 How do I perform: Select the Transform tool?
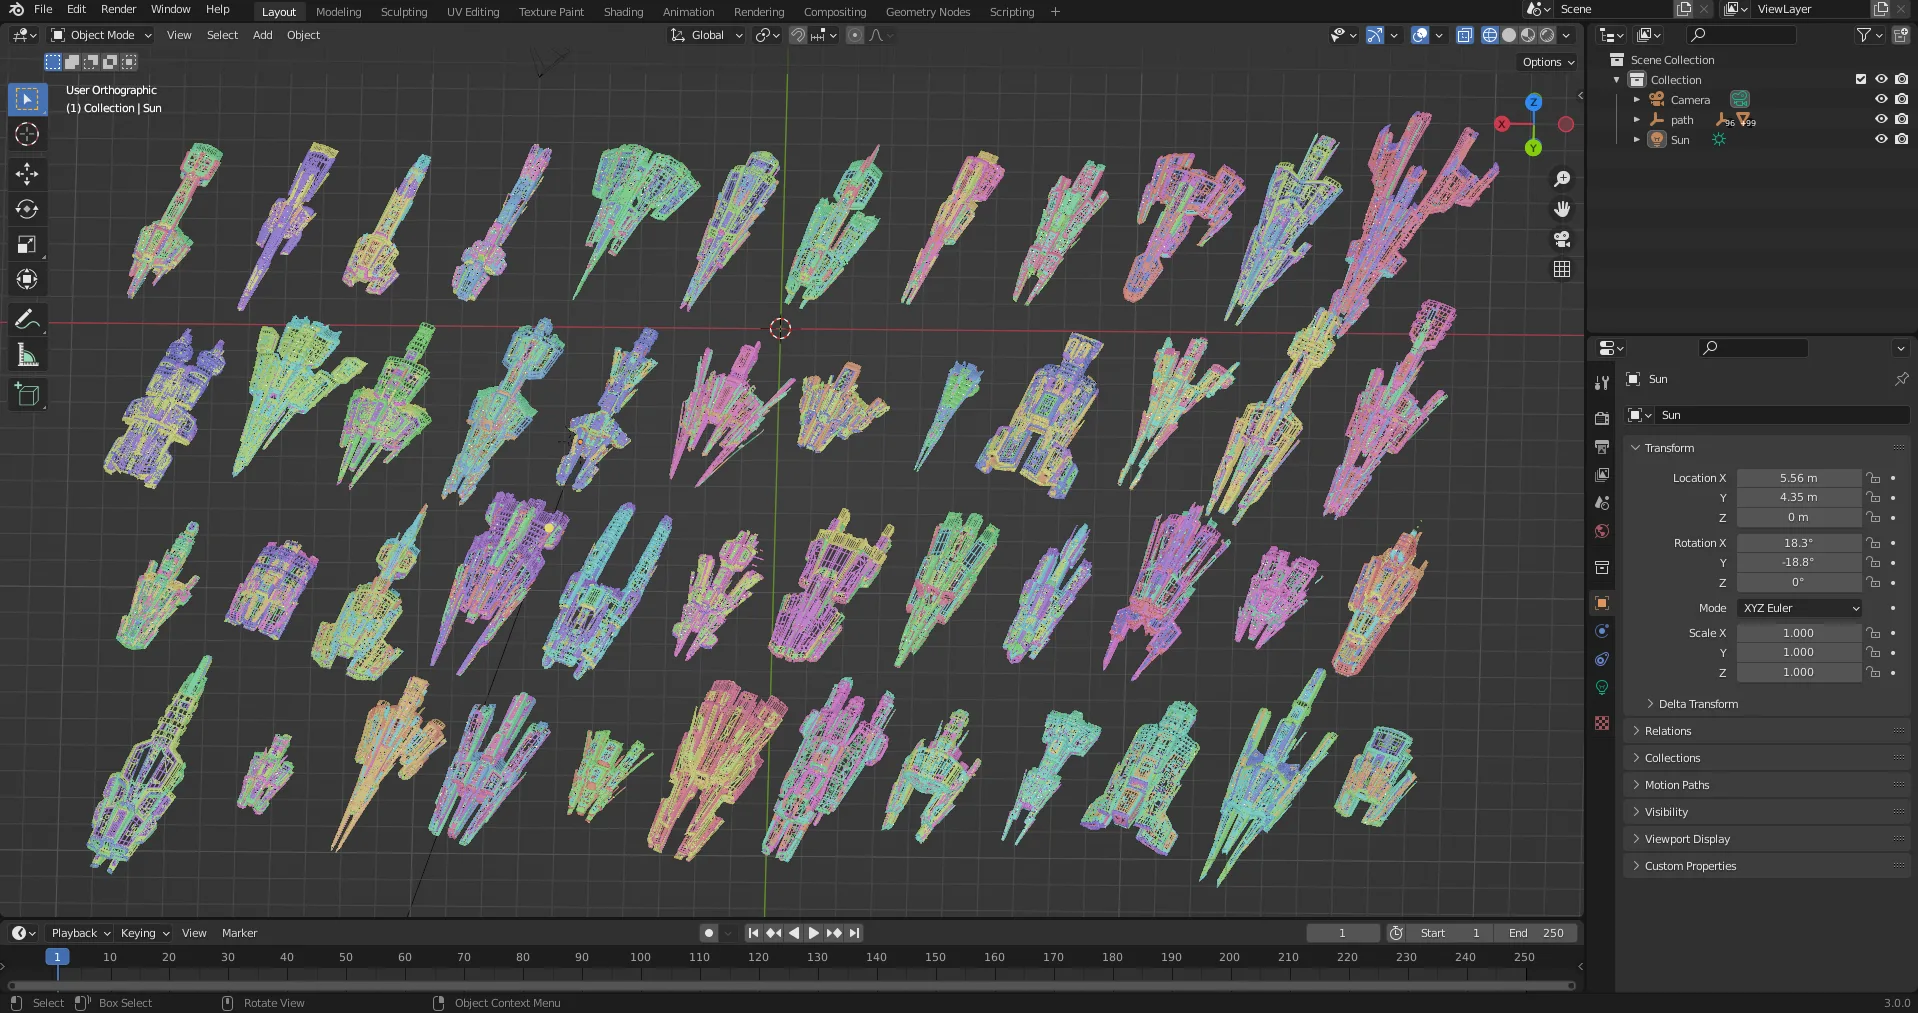coord(27,279)
